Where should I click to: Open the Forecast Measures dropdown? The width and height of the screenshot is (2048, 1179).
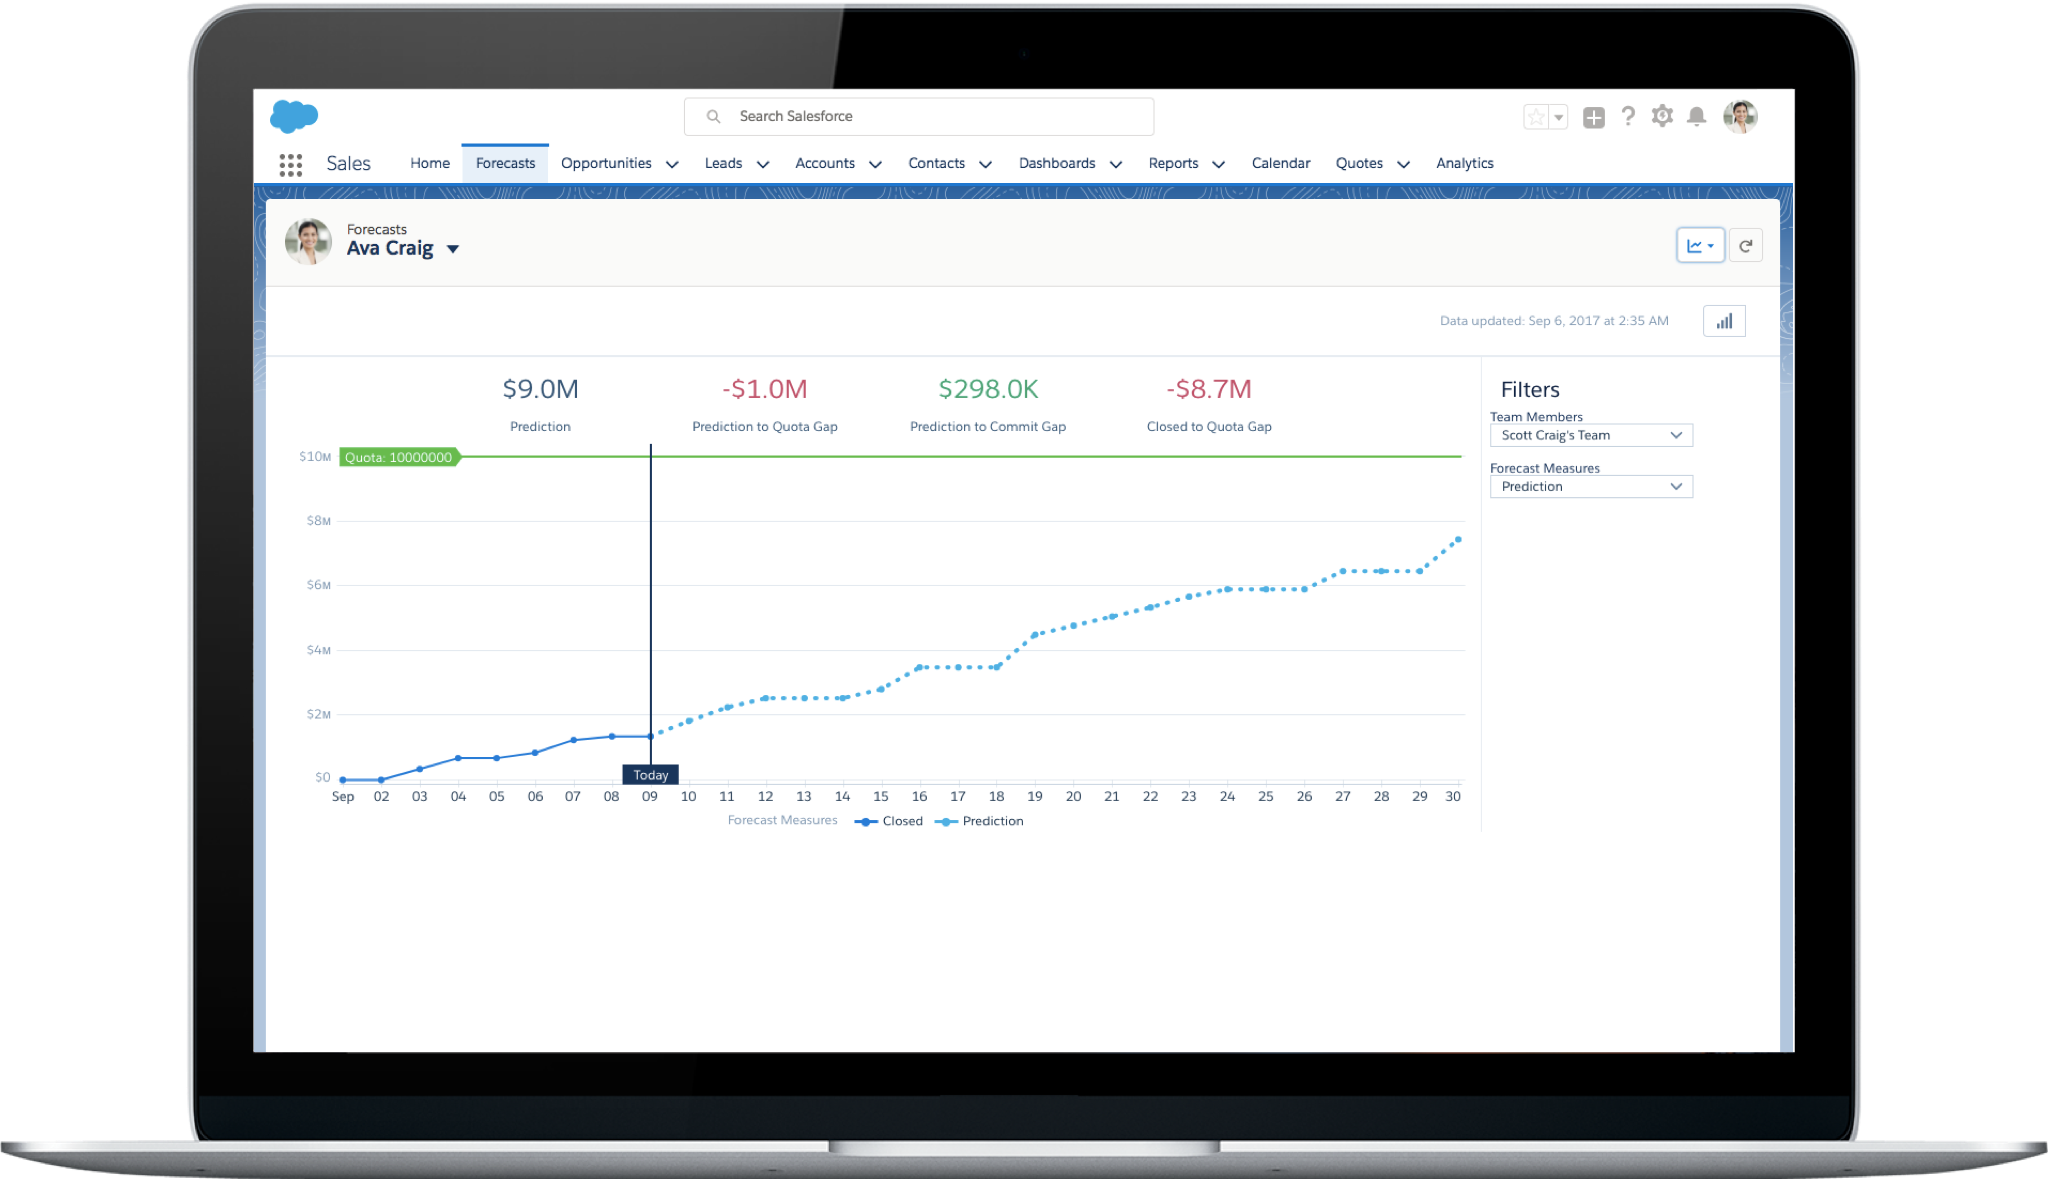coord(1591,486)
